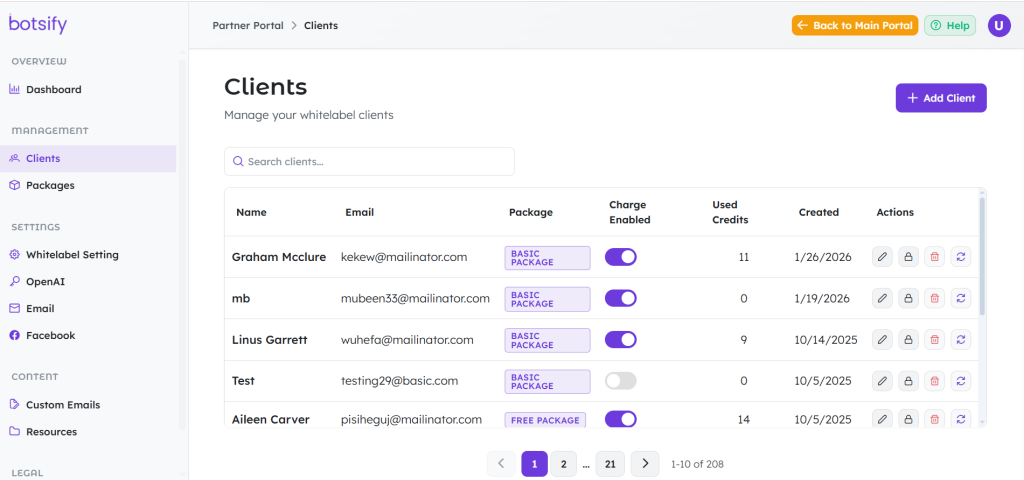Jump to page 21 of clients
Image resolution: width=1024 pixels, height=480 pixels.
pos(610,464)
